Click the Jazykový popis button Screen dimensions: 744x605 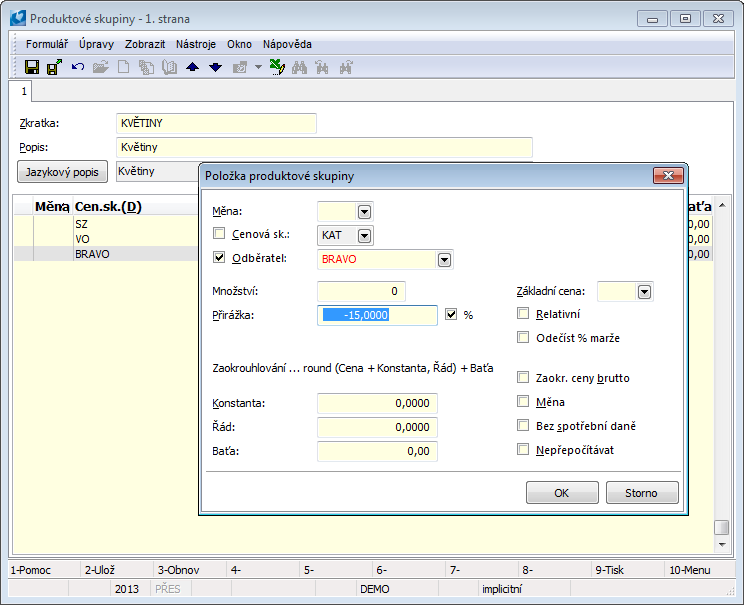tap(63, 171)
